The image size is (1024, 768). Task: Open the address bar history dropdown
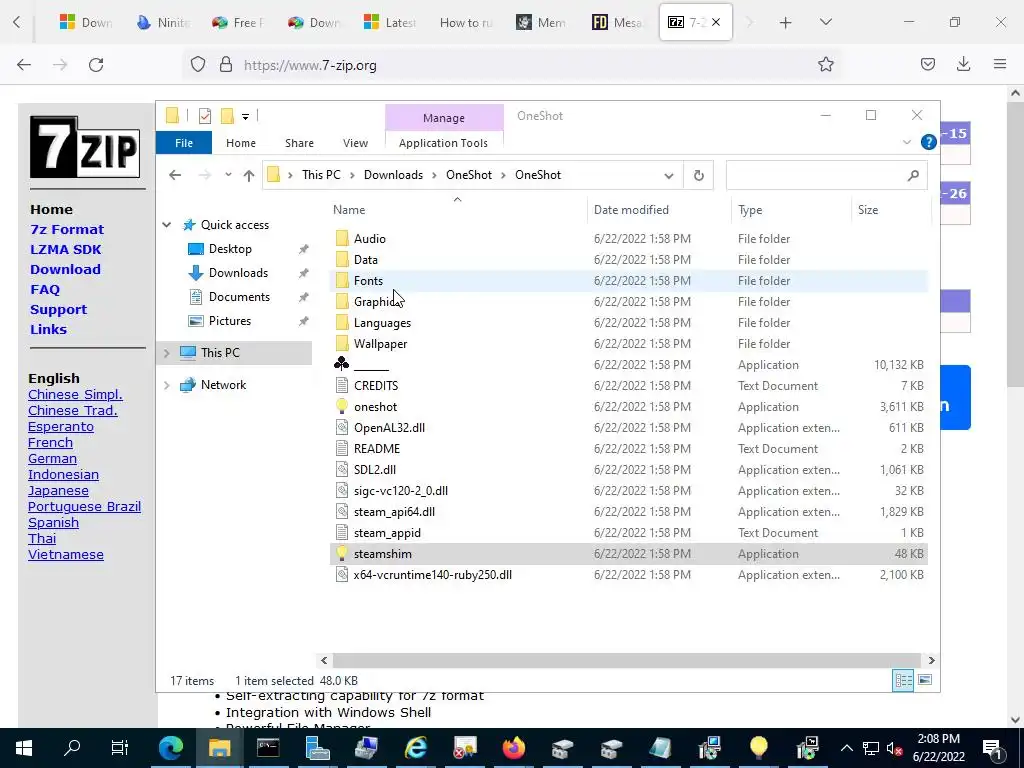point(669,176)
